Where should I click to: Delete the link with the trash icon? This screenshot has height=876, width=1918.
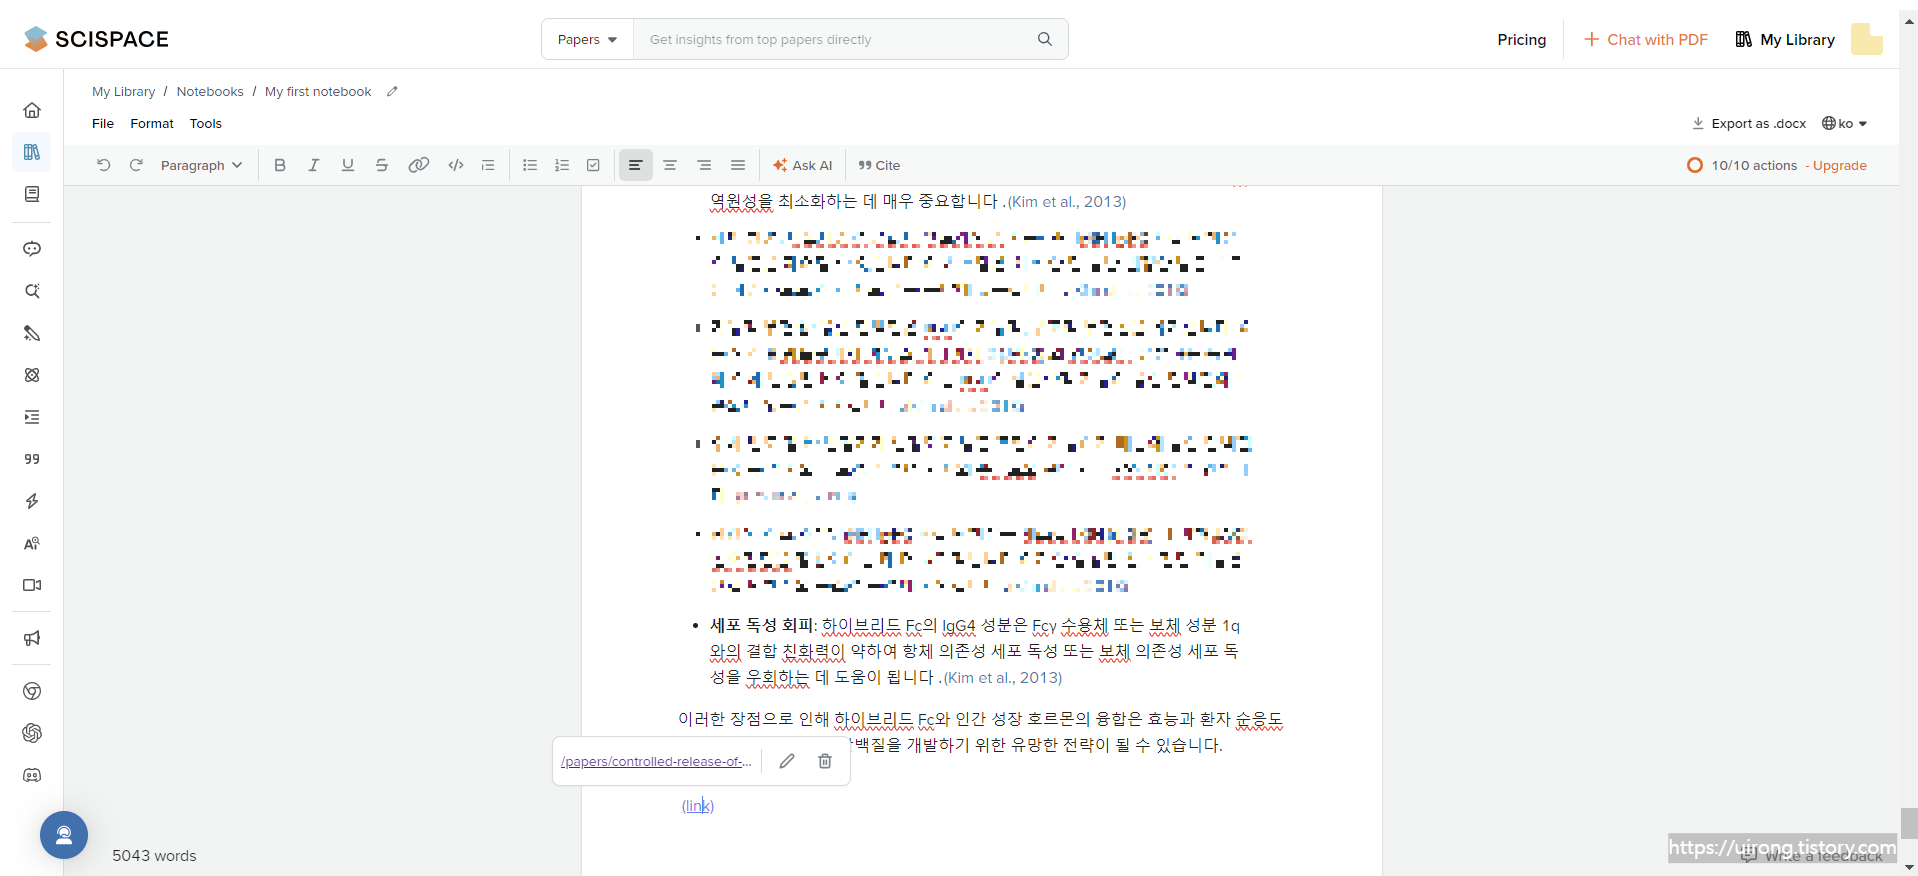point(825,761)
